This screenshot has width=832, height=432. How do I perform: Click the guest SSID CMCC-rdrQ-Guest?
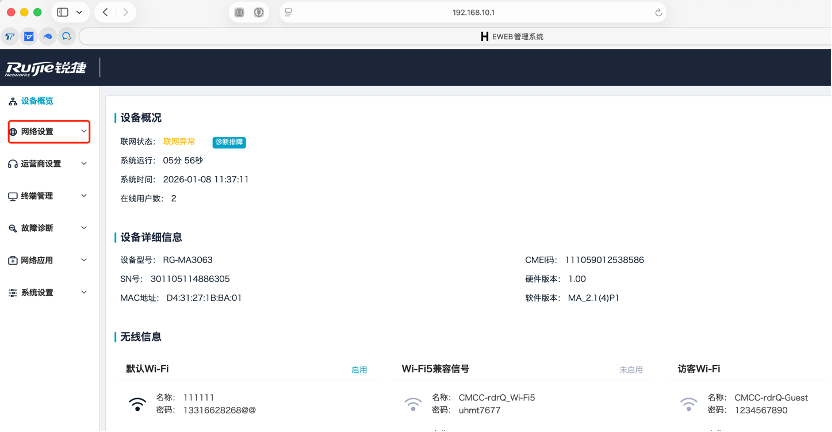(772, 398)
